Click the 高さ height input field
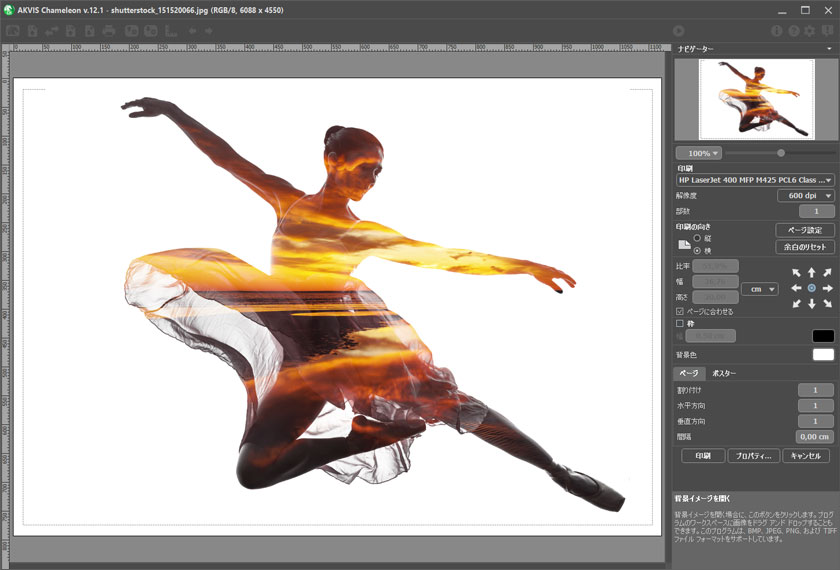 [715, 297]
